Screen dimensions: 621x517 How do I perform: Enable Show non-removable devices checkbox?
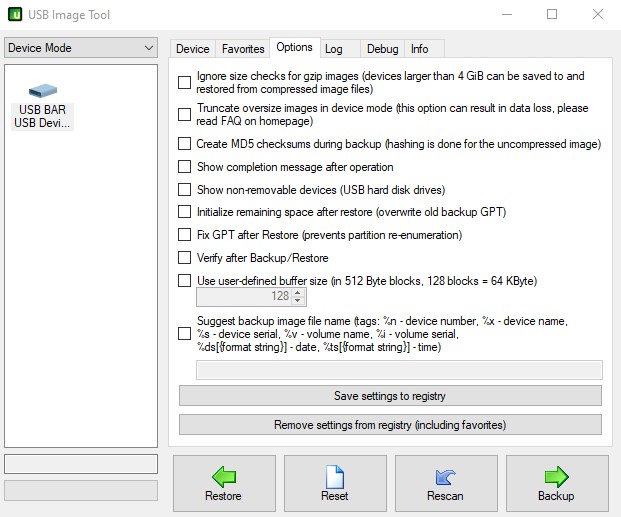(184, 190)
